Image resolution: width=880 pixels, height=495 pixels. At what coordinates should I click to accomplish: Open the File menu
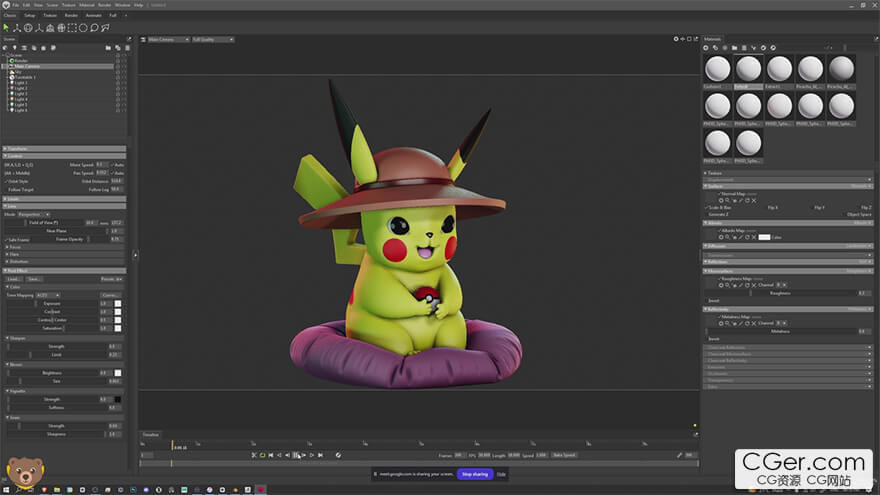(16, 5)
